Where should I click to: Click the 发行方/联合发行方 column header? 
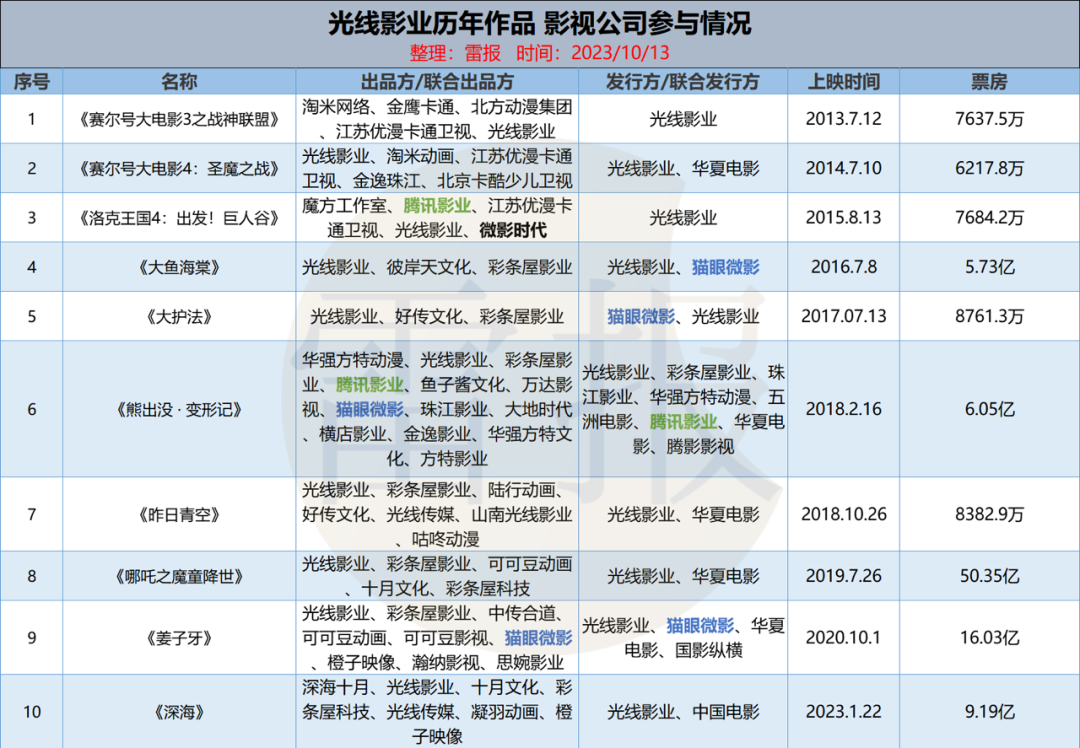[x=683, y=81]
